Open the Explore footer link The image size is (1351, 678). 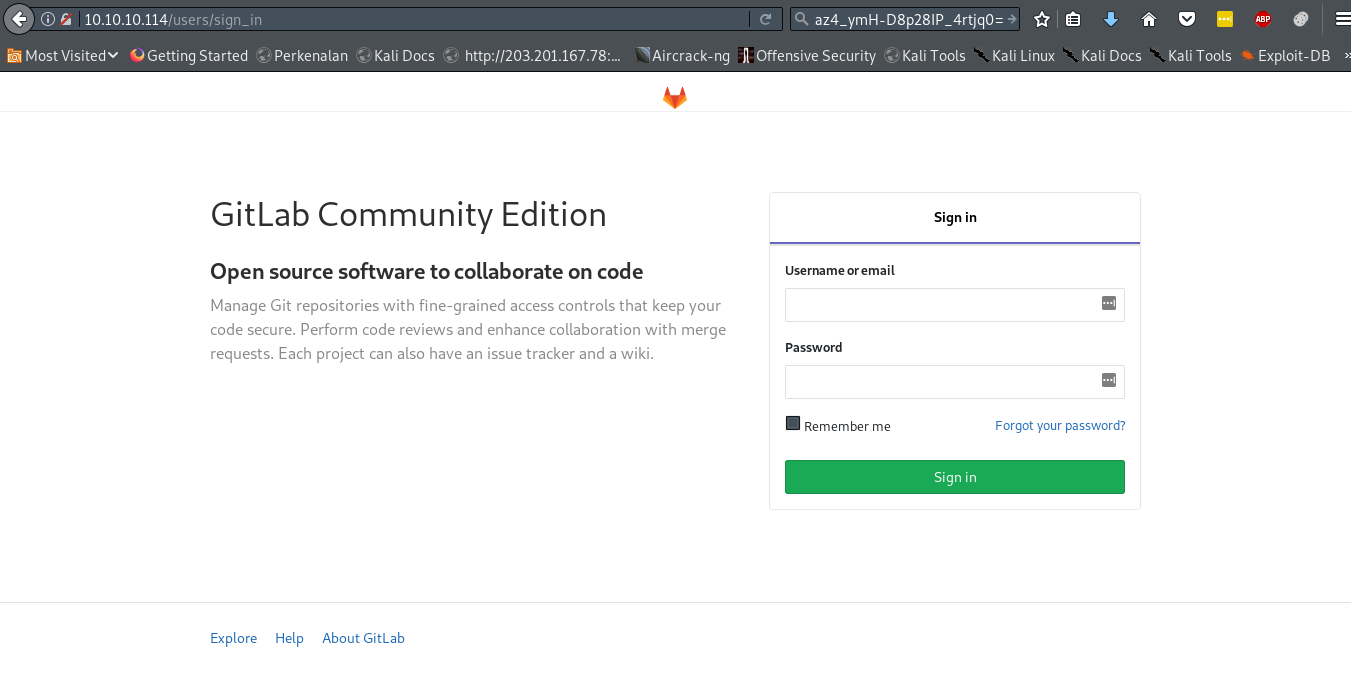[234, 638]
